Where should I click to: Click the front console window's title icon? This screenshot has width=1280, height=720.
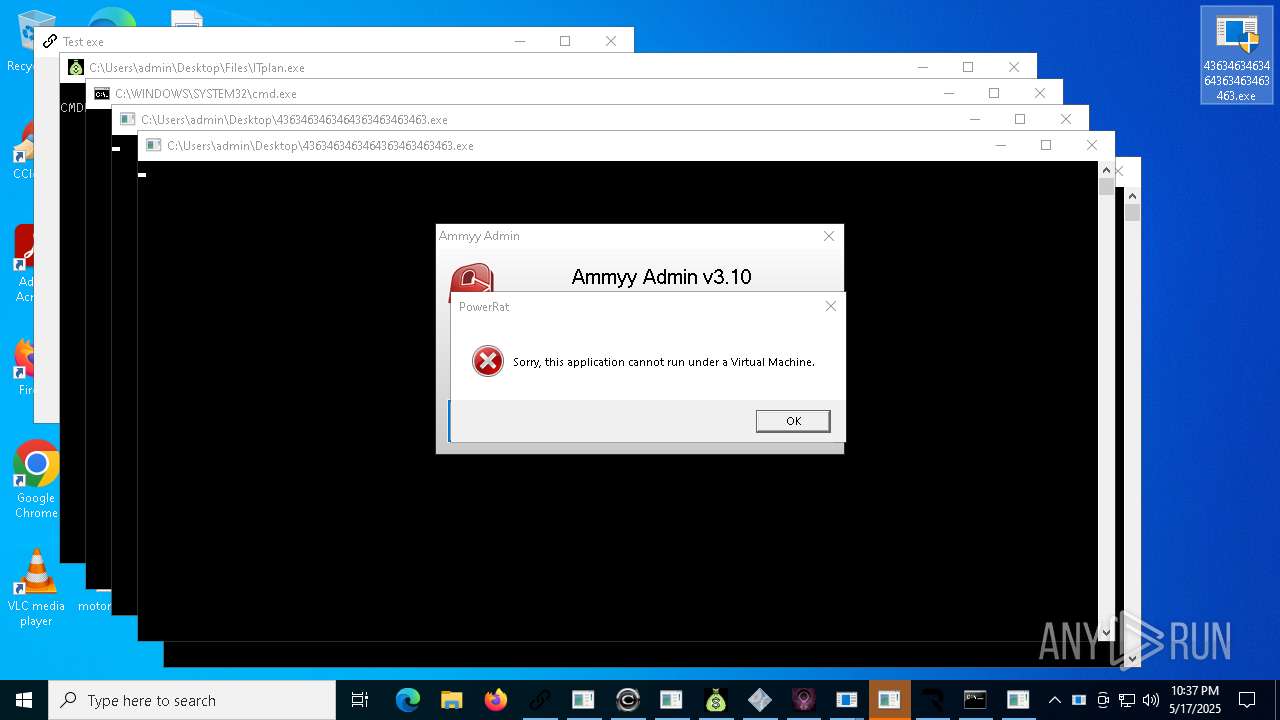coord(154,145)
